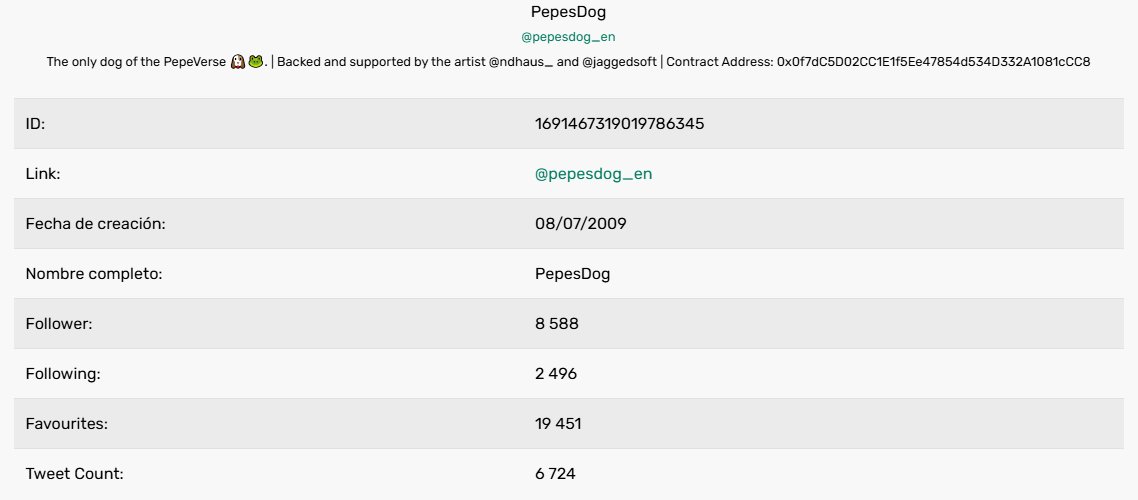Click the 'Tweet Count:' label

(75, 474)
